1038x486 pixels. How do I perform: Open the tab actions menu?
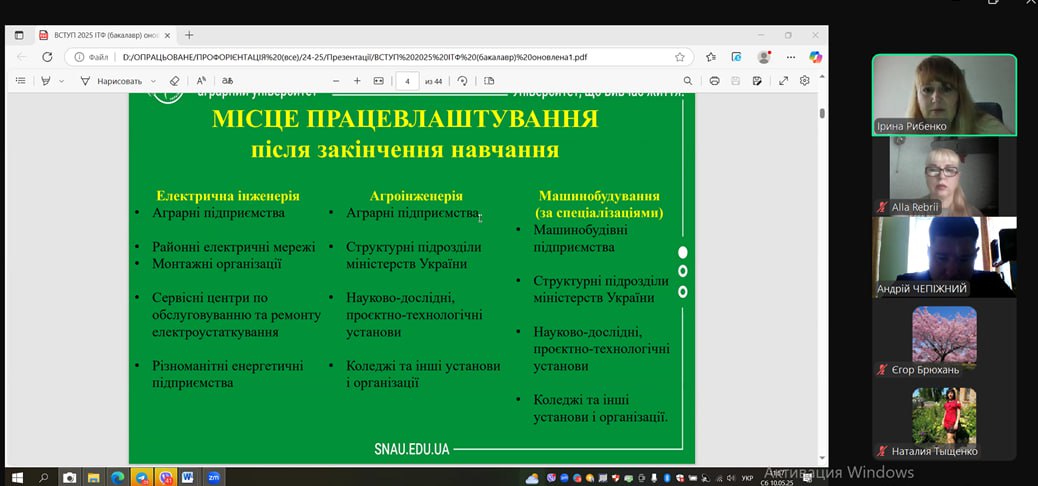[x=19, y=35]
